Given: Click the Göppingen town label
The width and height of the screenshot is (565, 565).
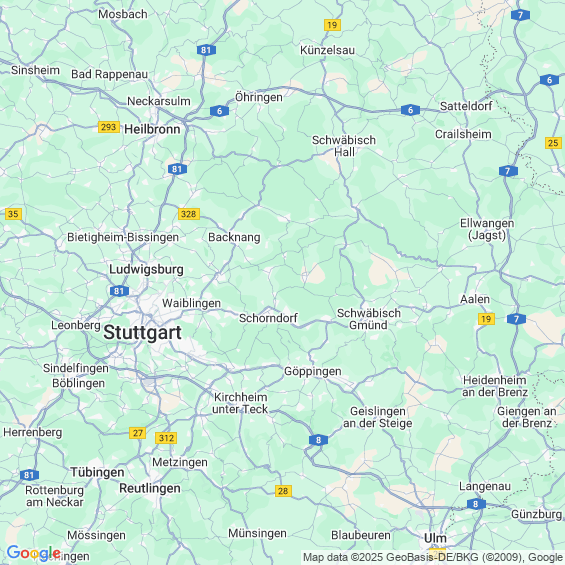Looking at the screenshot, I should tap(312, 371).
